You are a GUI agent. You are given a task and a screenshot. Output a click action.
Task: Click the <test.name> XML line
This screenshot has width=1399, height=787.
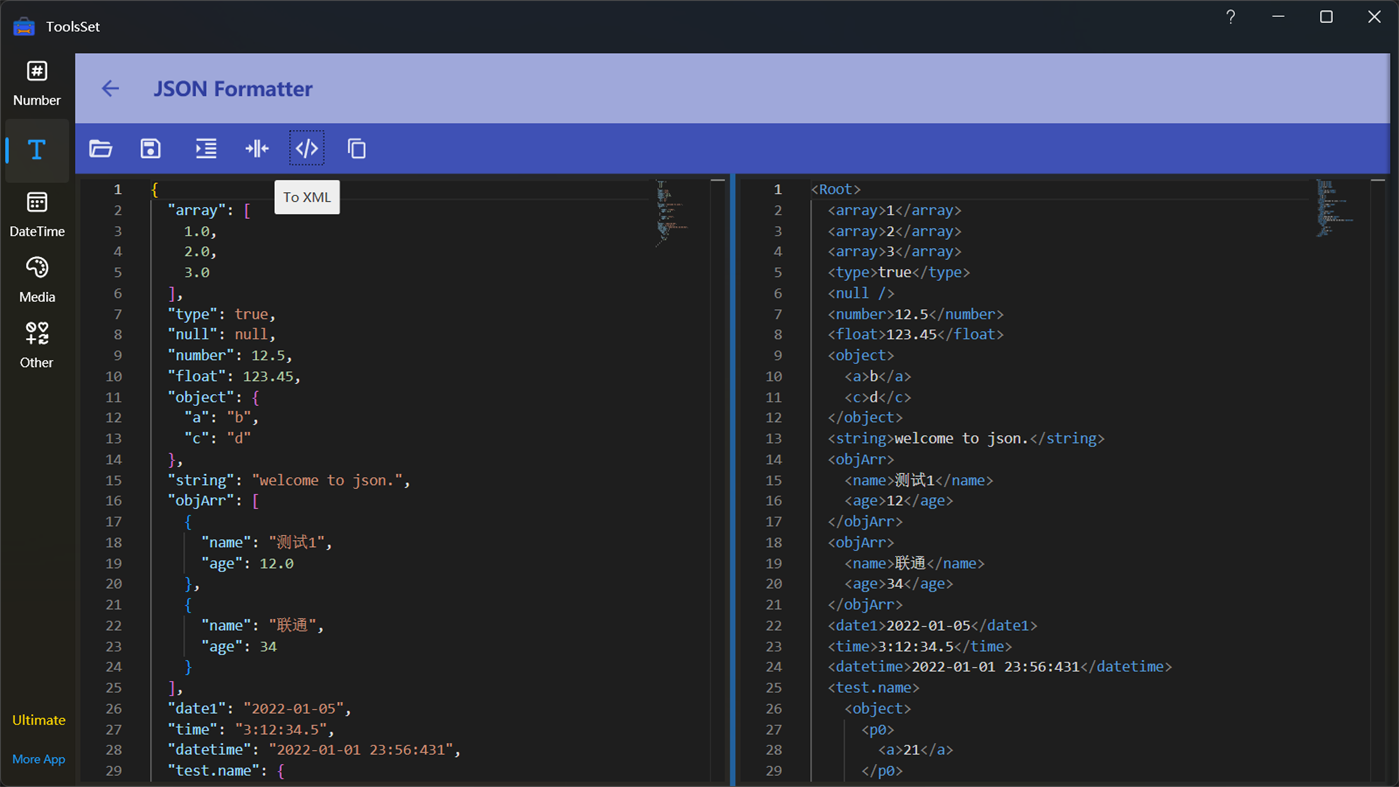coord(874,688)
